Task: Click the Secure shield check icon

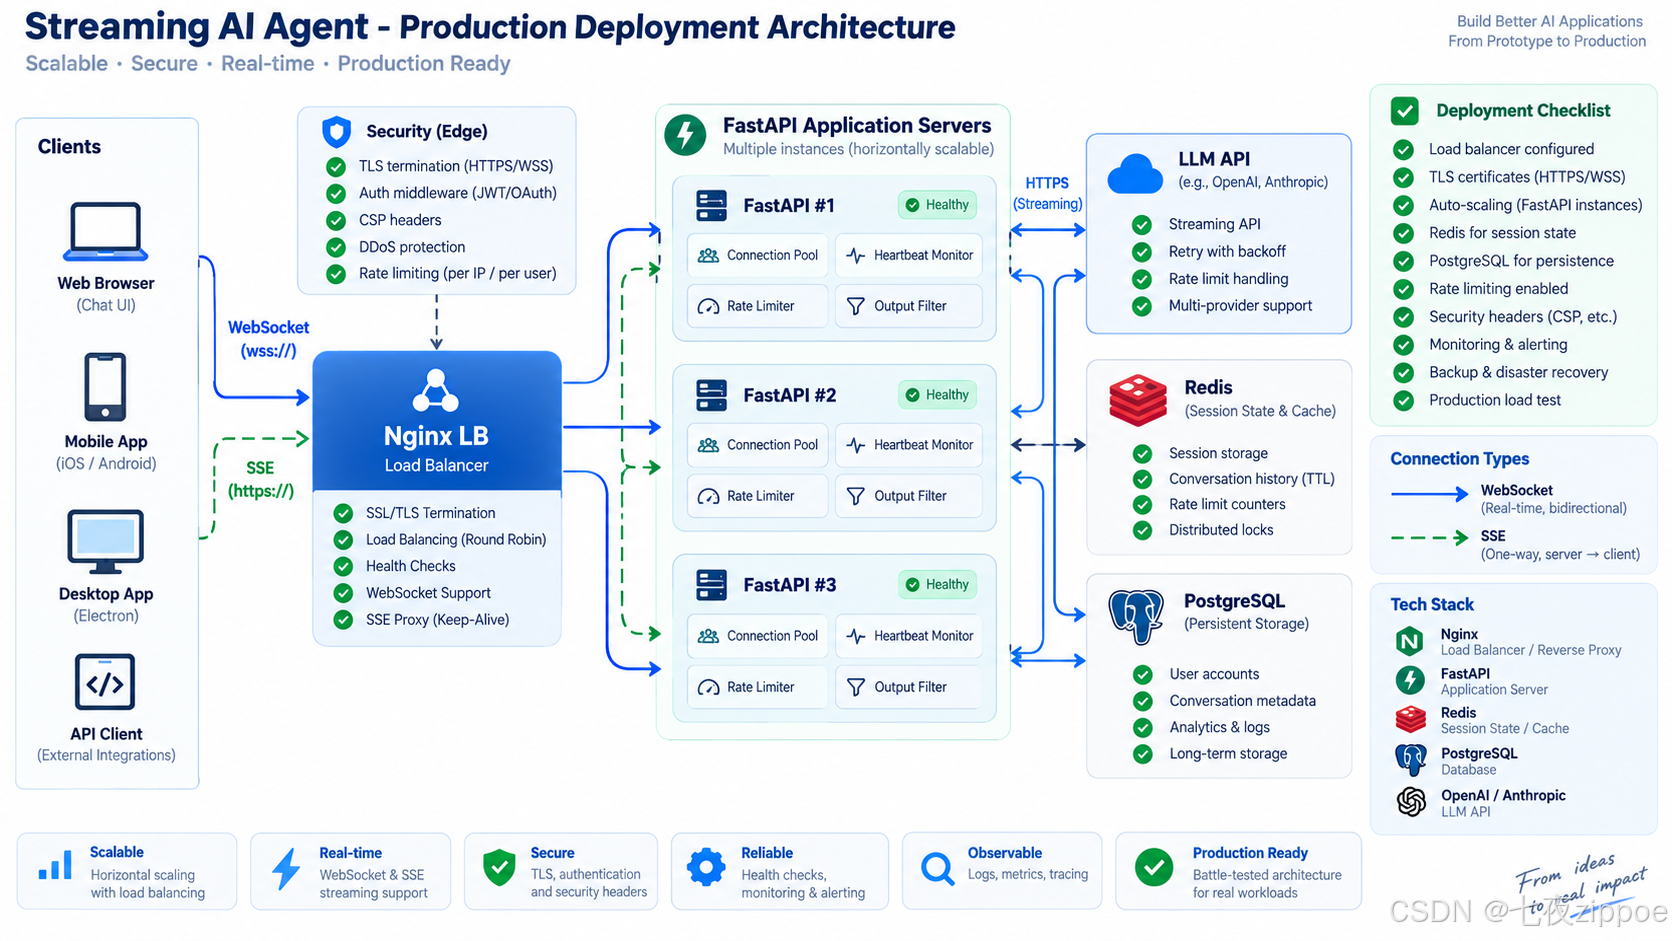Action: [499, 869]
